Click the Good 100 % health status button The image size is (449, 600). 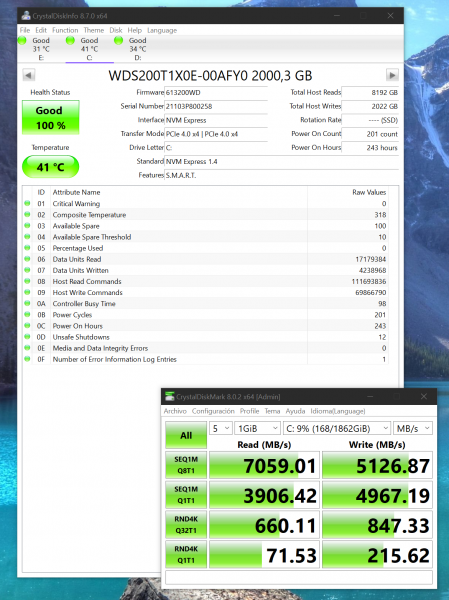pyautogui.click(x=51, y=117)
